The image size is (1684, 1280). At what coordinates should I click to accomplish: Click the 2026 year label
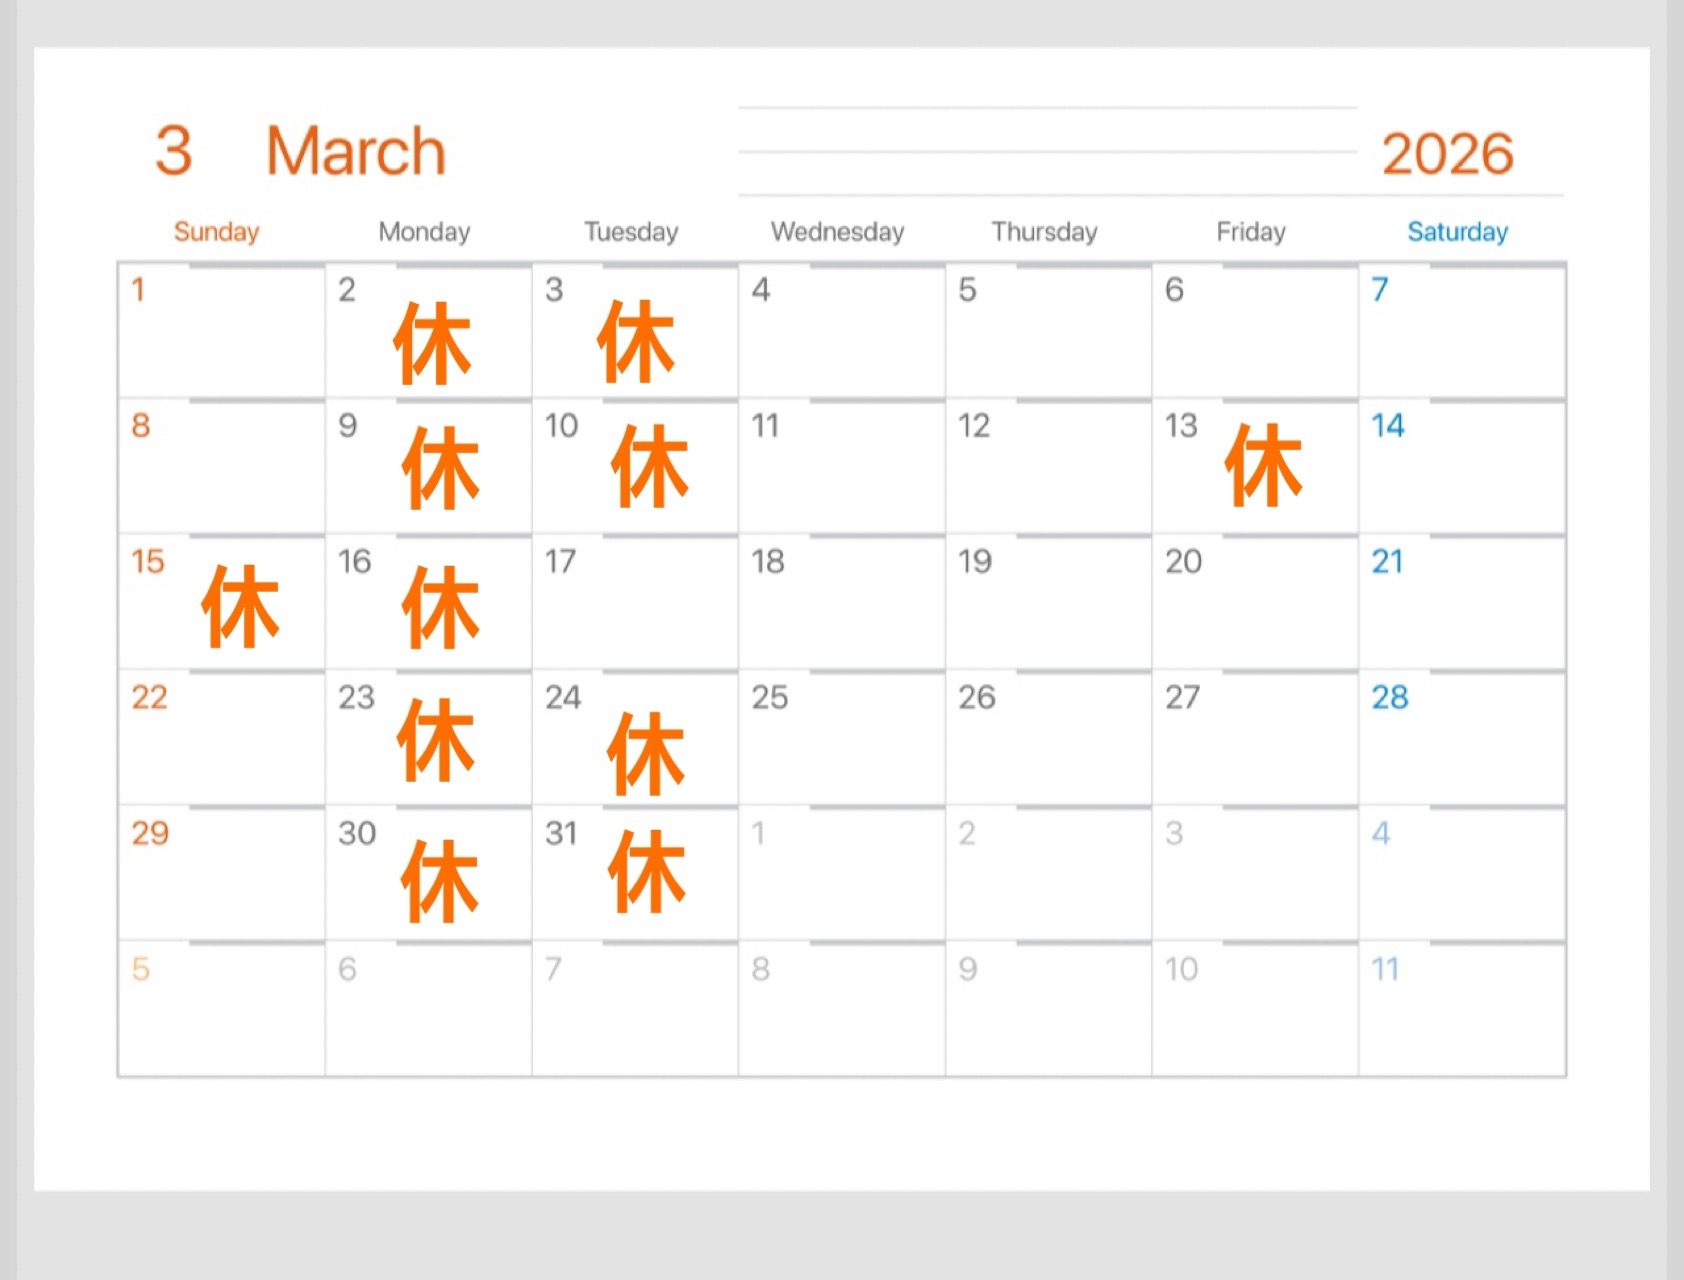tap(1447, 154)
